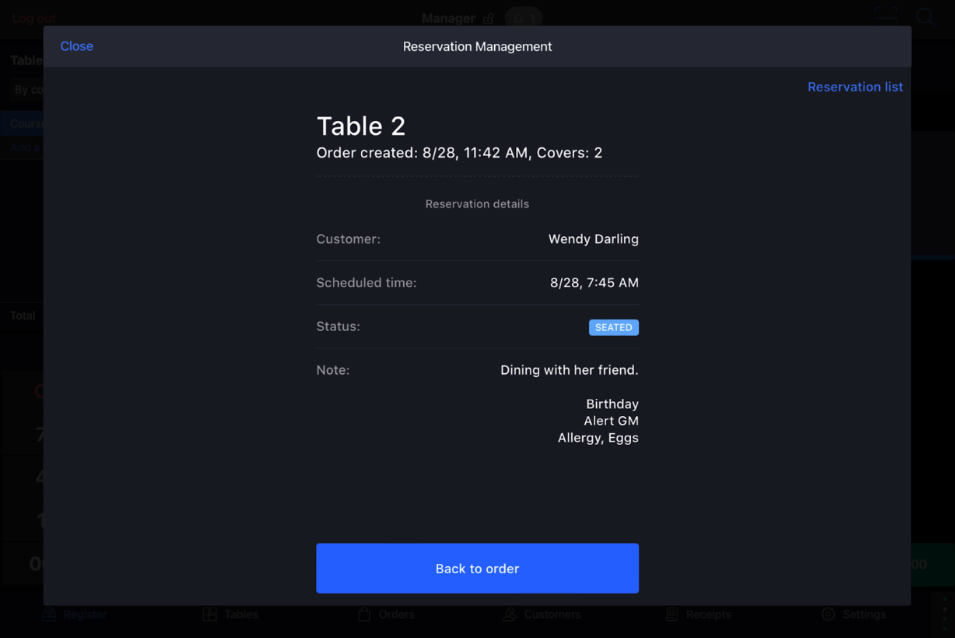Click the dining note text
Screen dimensions: 955x638
click(569, 369)
